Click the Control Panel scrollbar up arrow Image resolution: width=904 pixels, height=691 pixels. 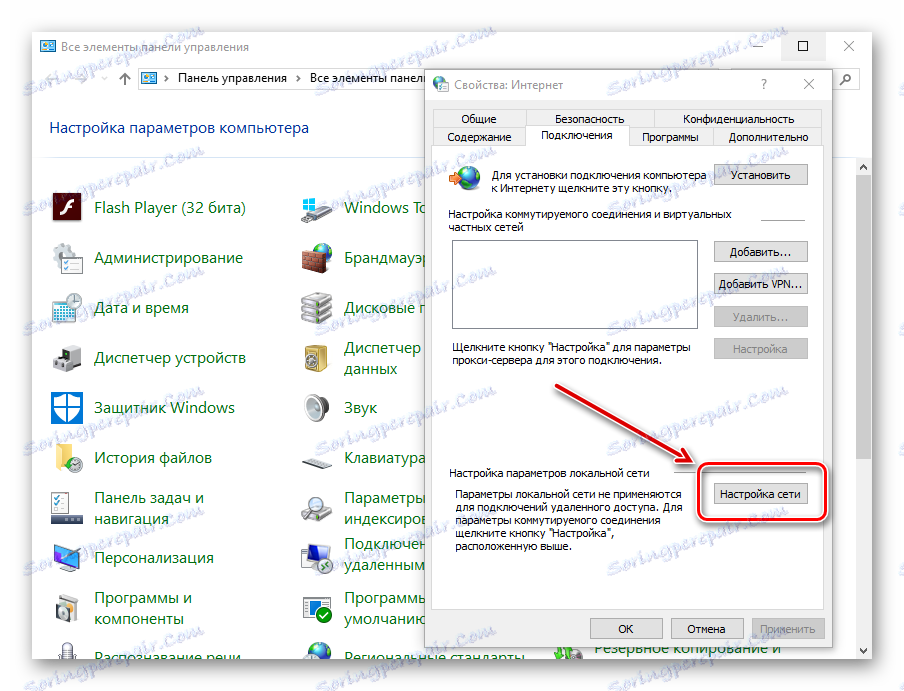point(863,167)
